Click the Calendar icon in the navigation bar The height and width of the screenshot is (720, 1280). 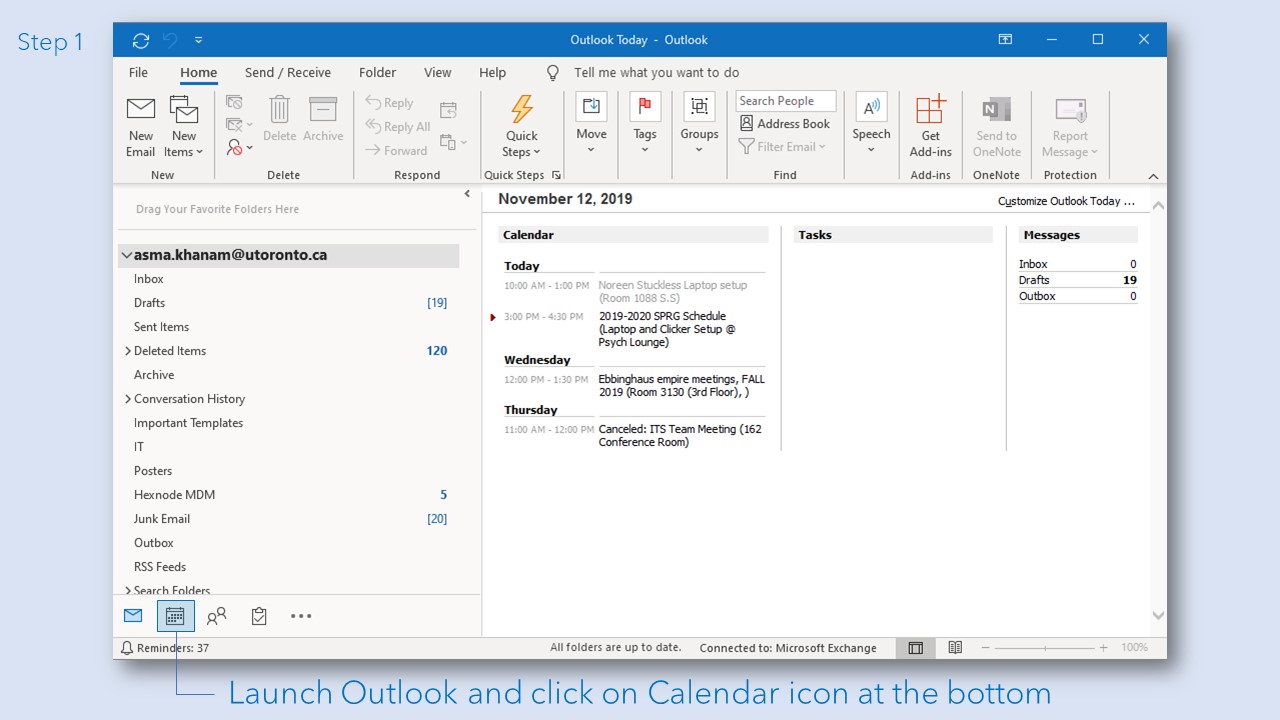coord(175,616)
